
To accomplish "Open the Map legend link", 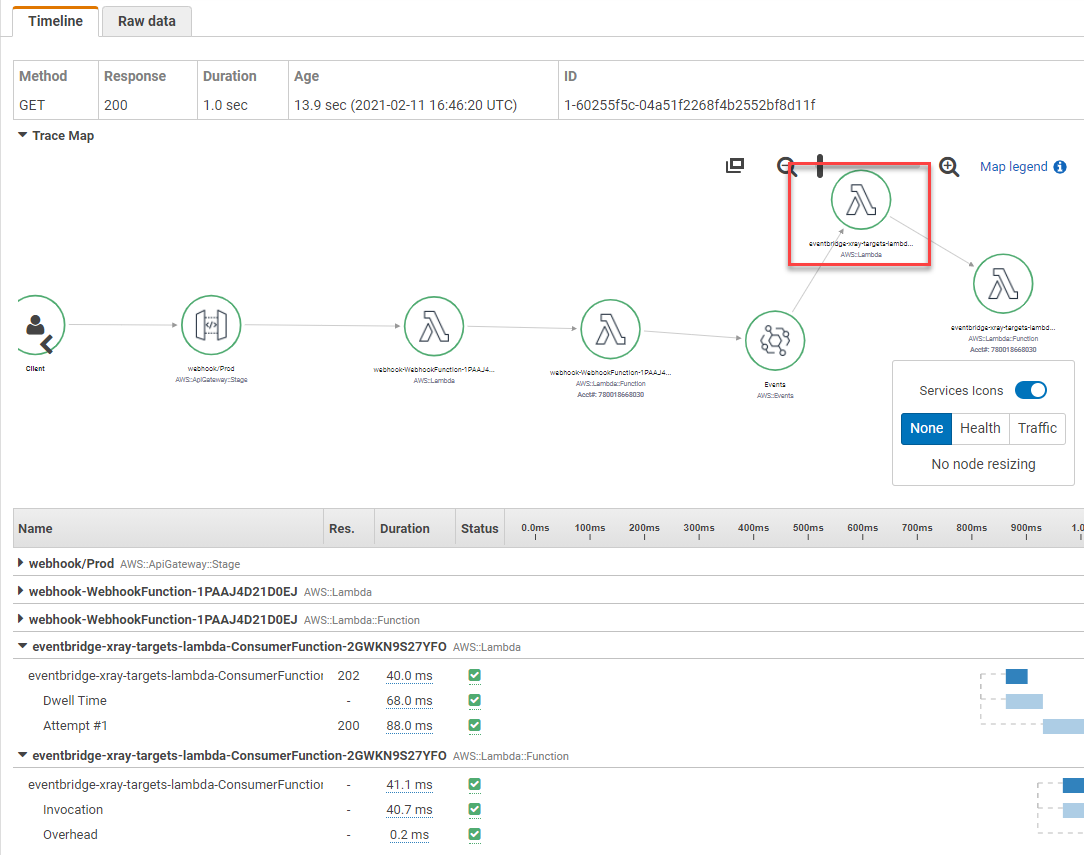I will click(x=1013, y=167).
